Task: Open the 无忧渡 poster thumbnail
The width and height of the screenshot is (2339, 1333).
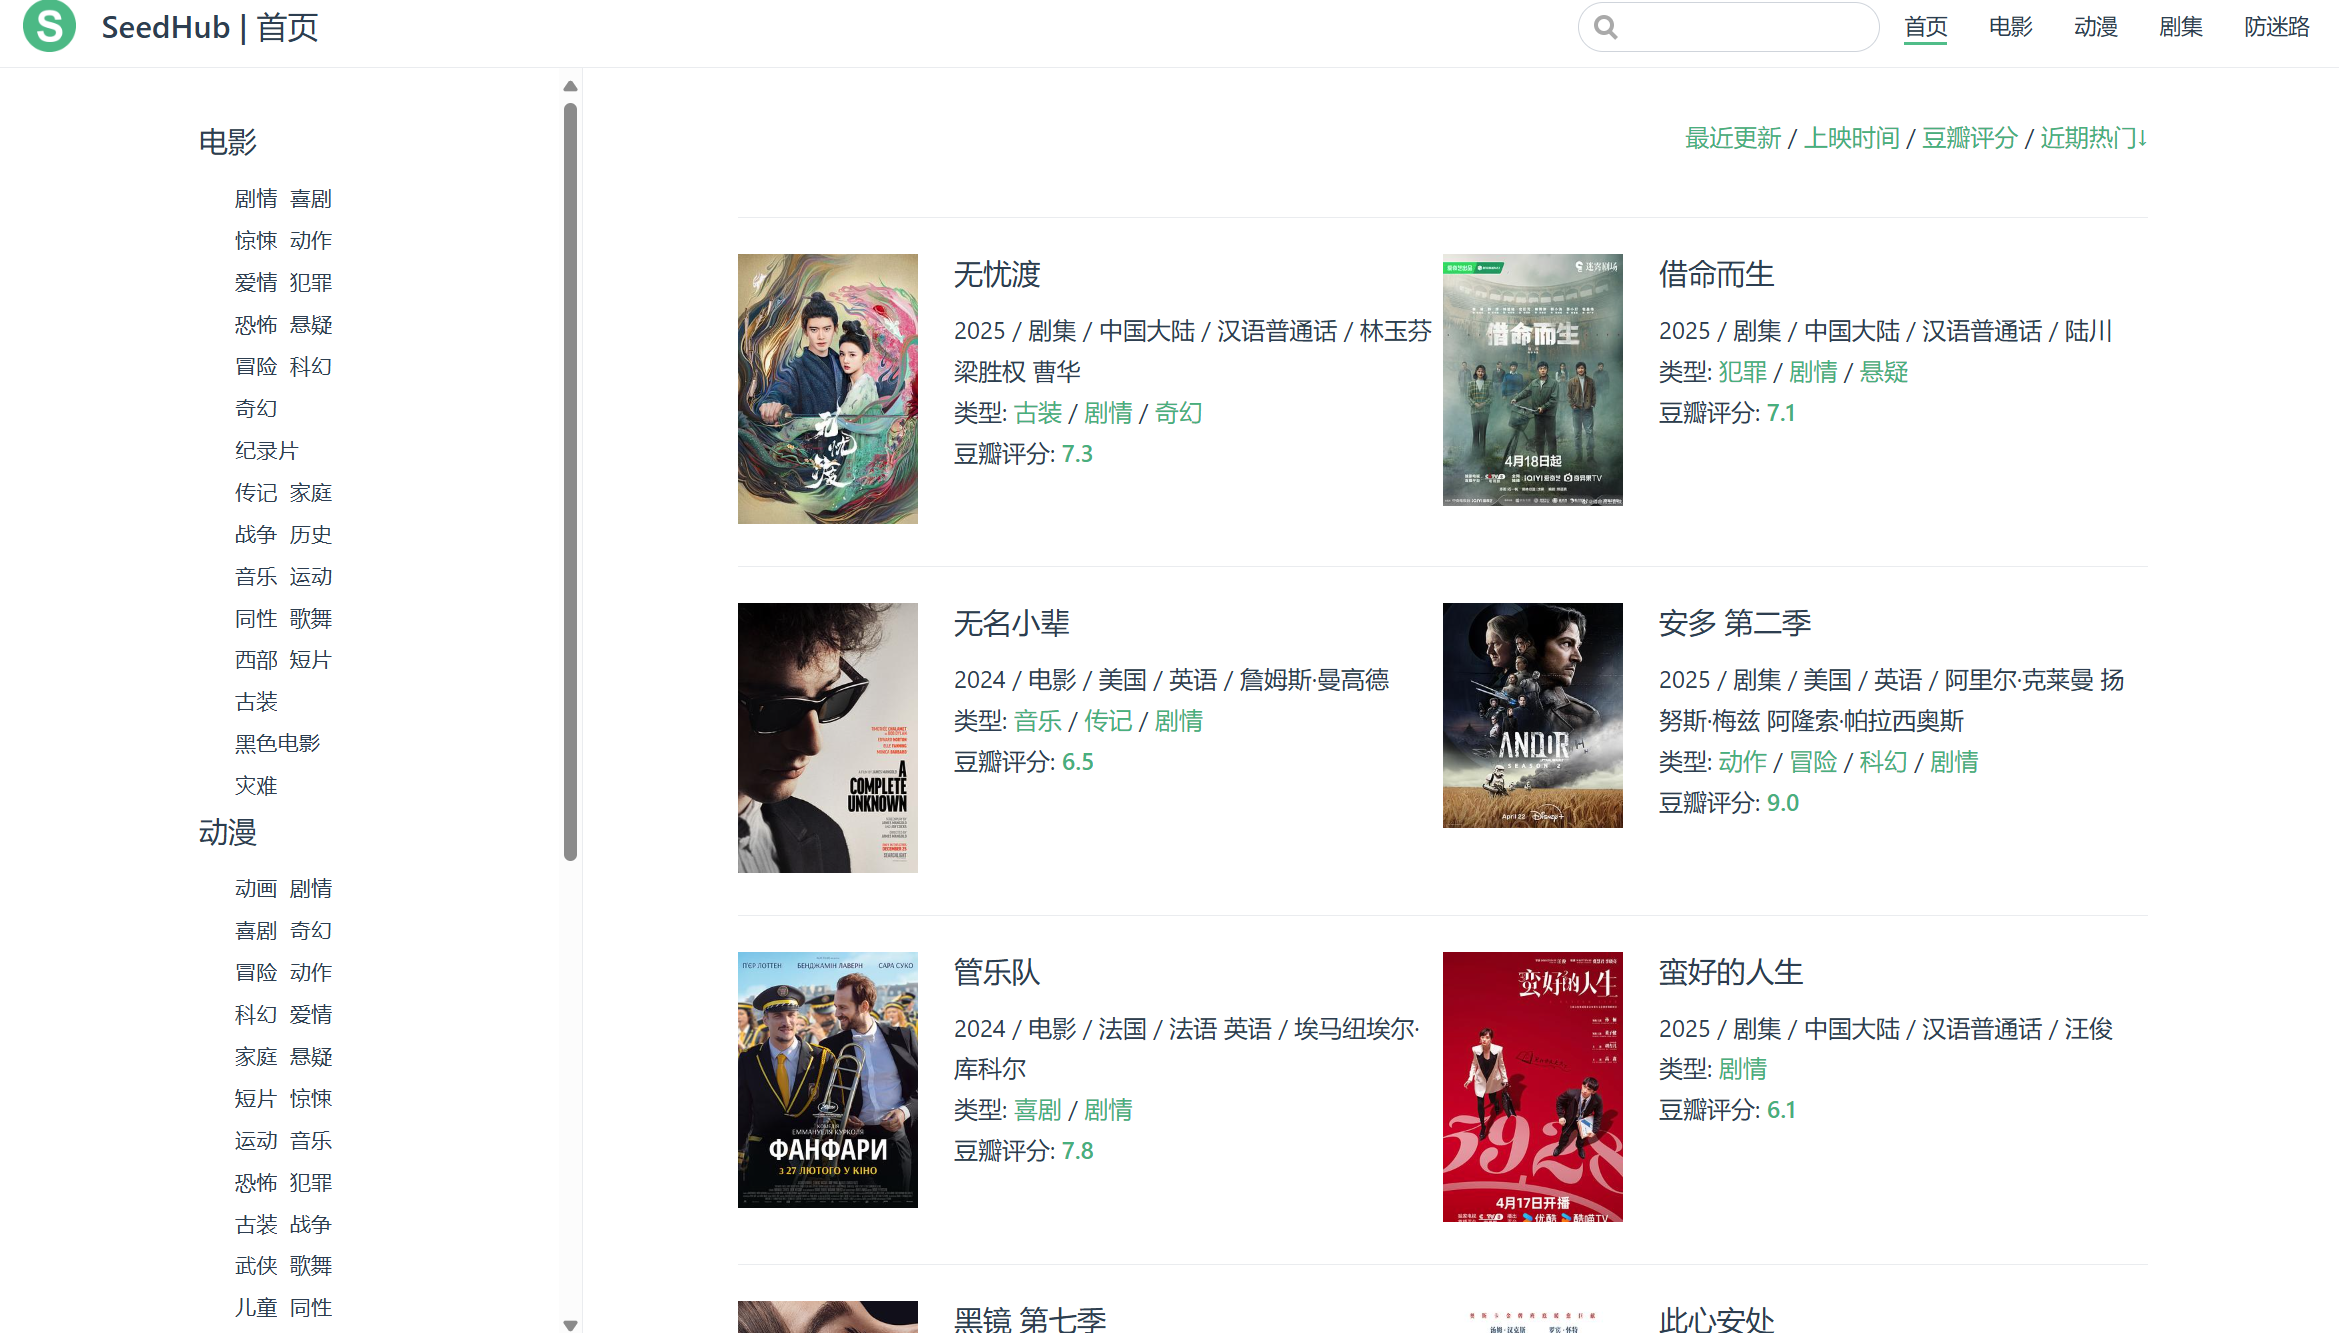Action: [827, 389]
